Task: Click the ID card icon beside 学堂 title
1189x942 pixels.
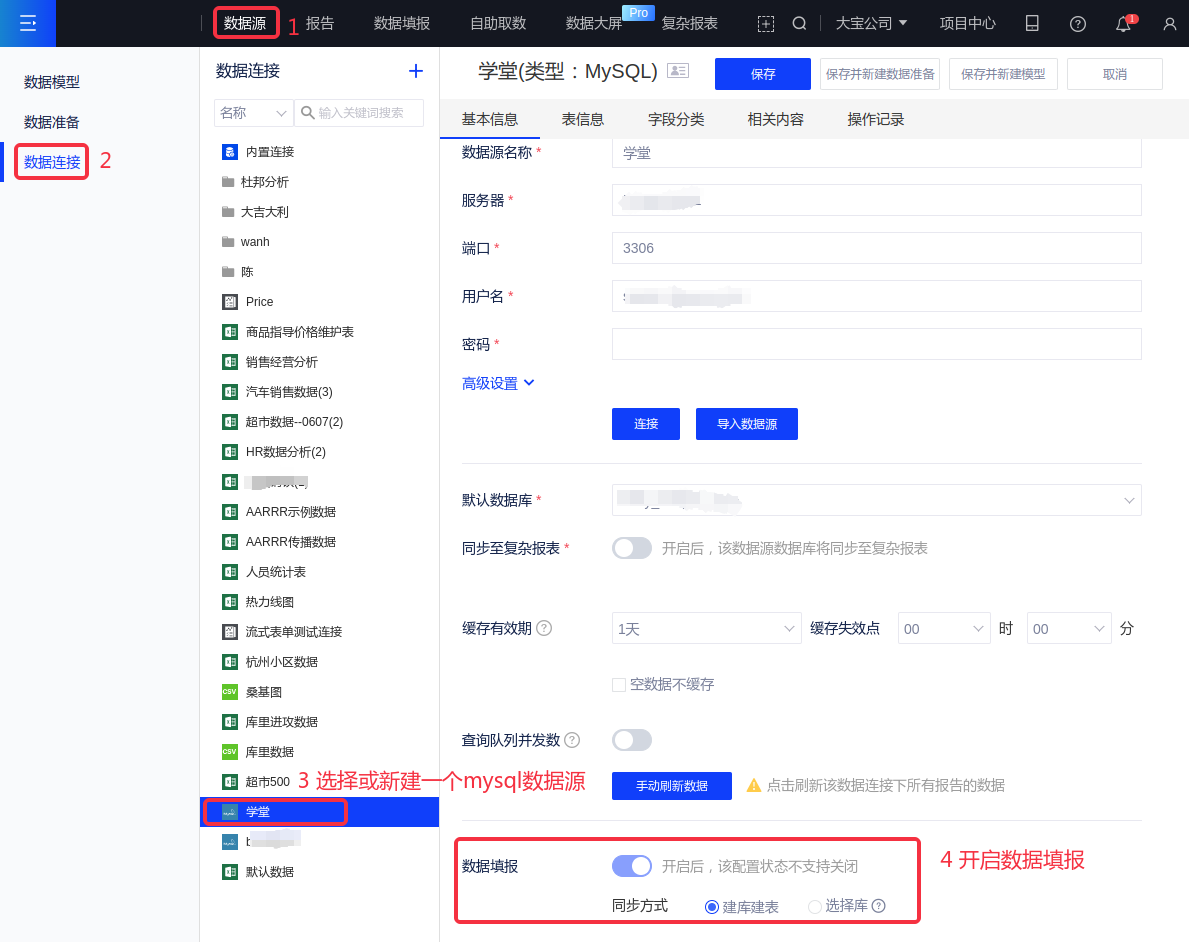Action: 678,71
